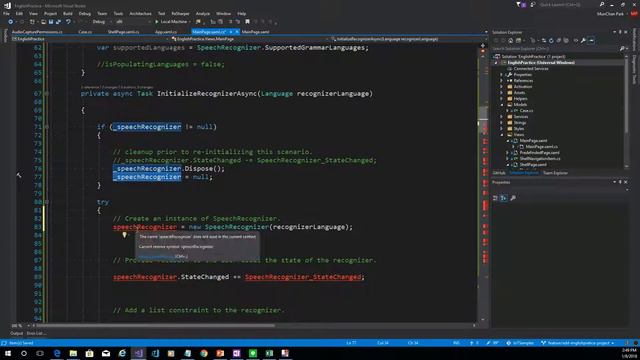The image size is (640, 360).
Task: Collapse the try block outline at line 80
Action: [x=47, y=202]
